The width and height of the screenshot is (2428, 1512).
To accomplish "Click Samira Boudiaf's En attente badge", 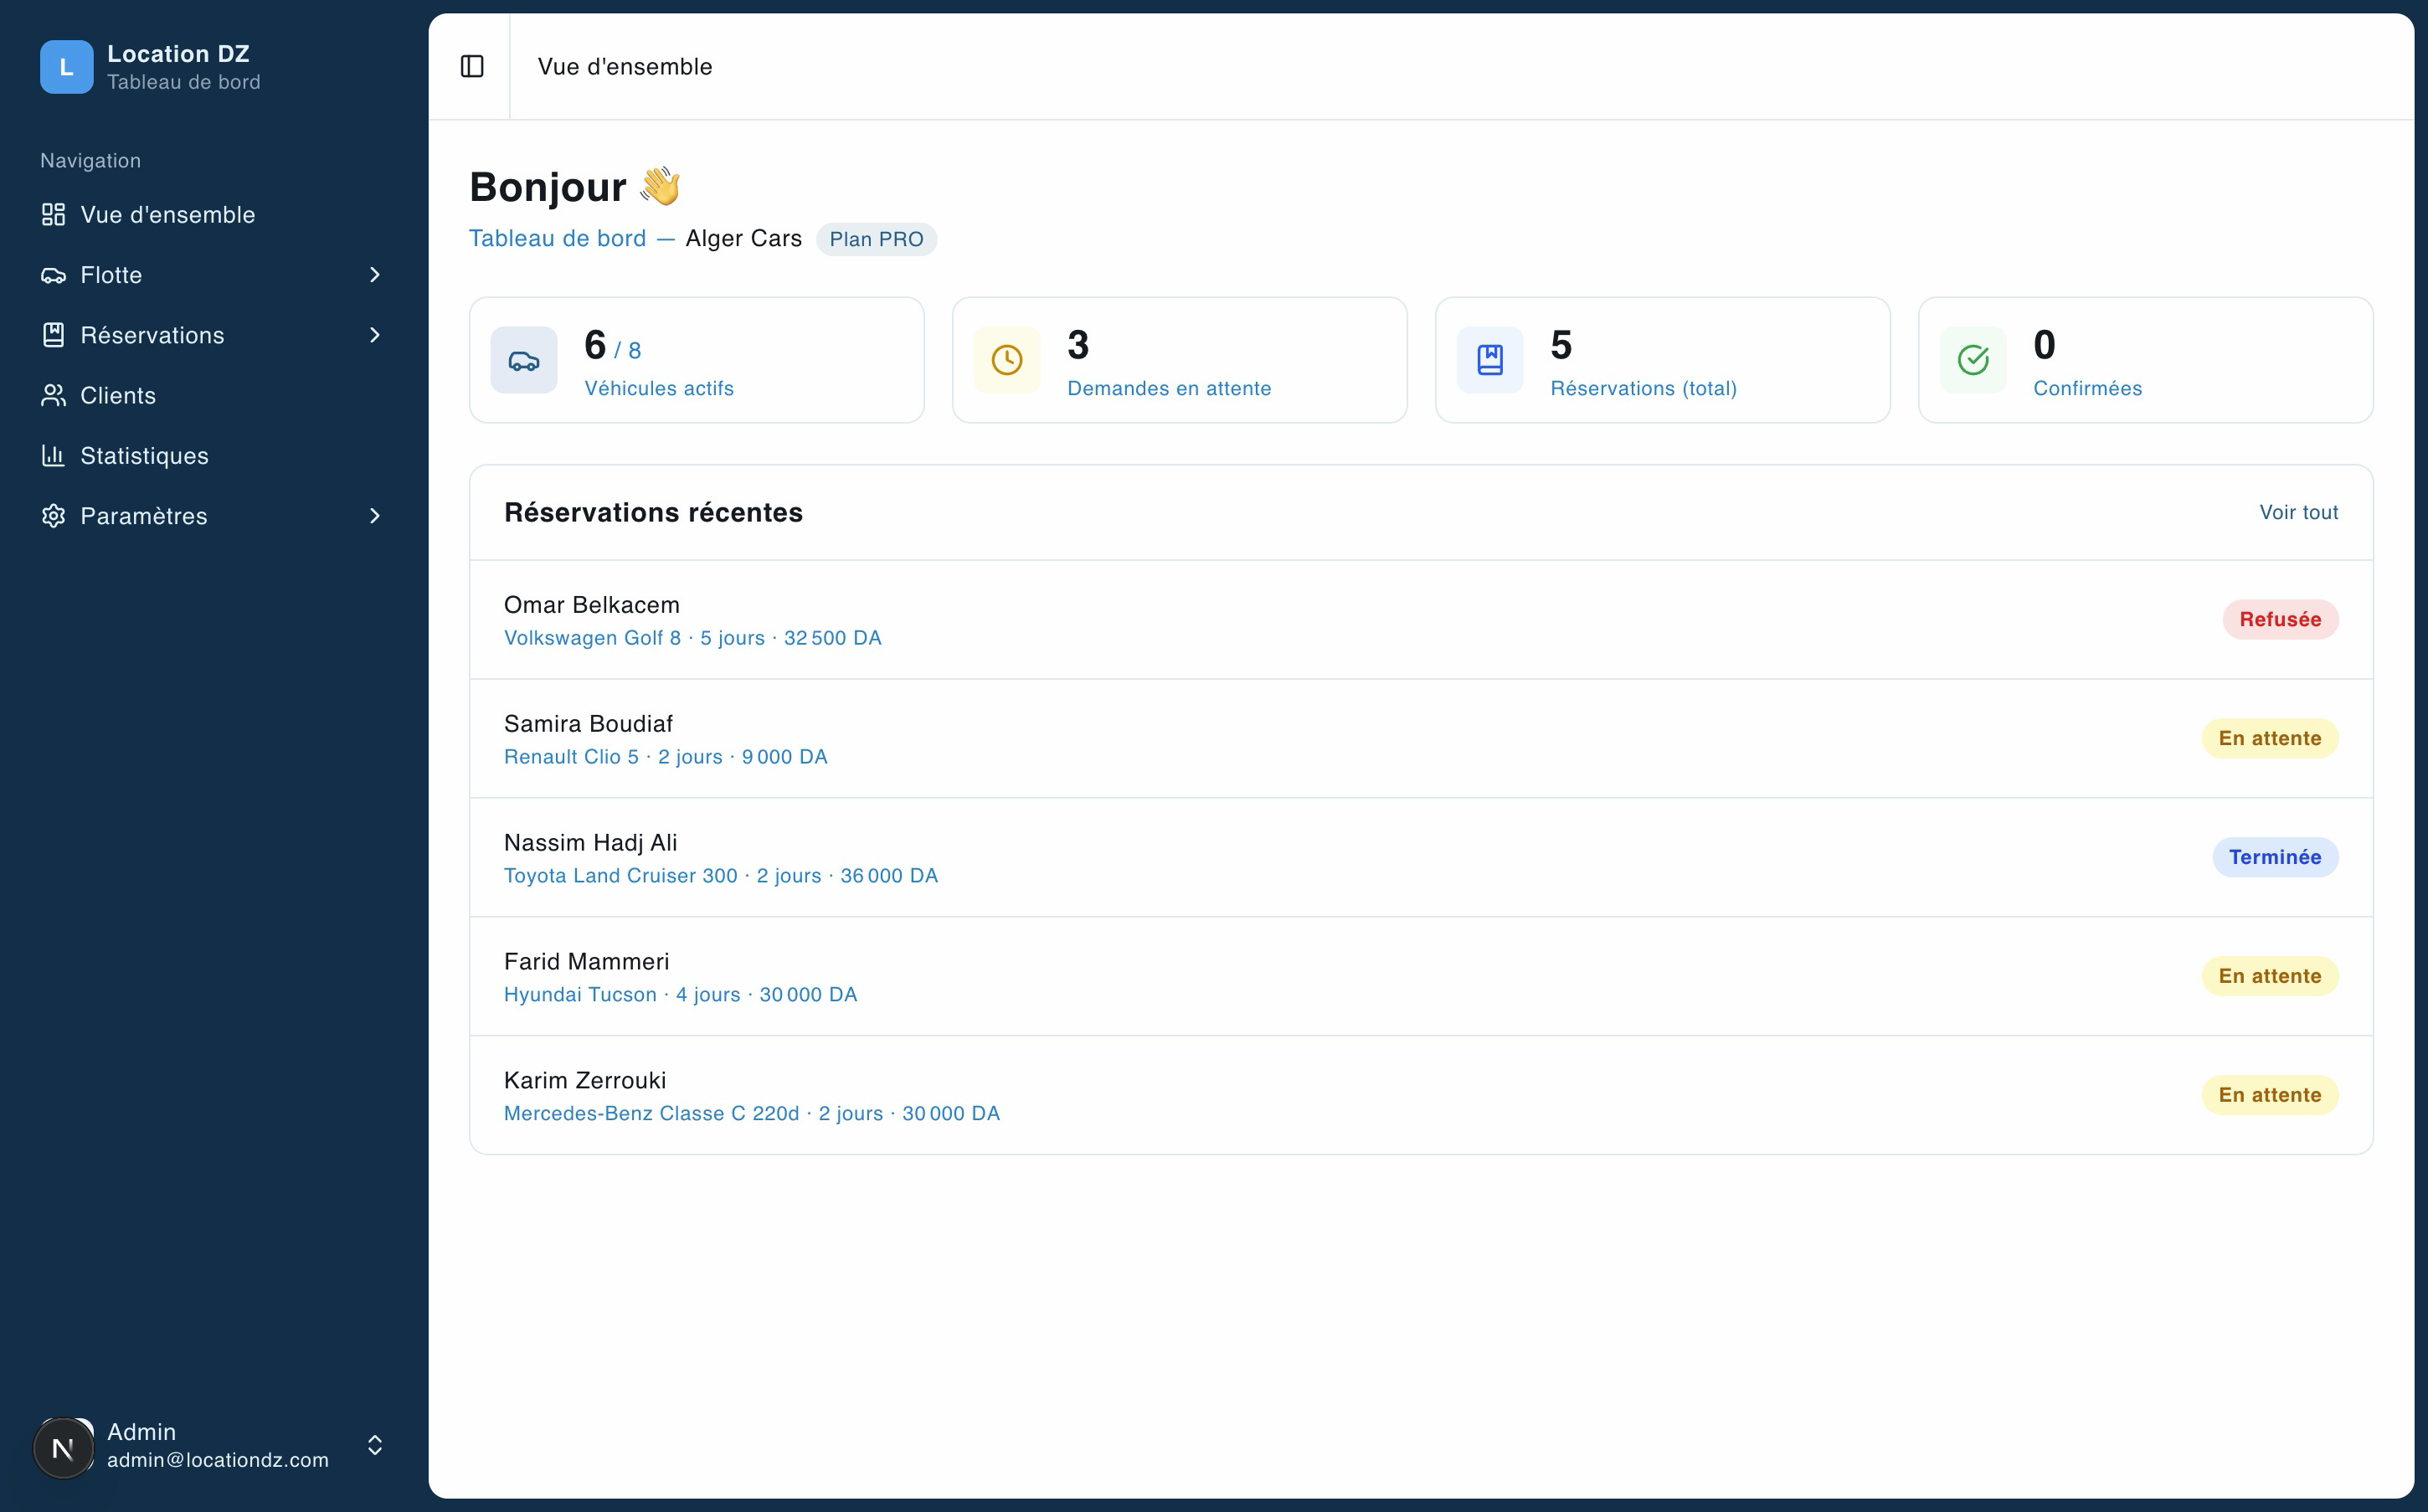I will coord(2270,738).
